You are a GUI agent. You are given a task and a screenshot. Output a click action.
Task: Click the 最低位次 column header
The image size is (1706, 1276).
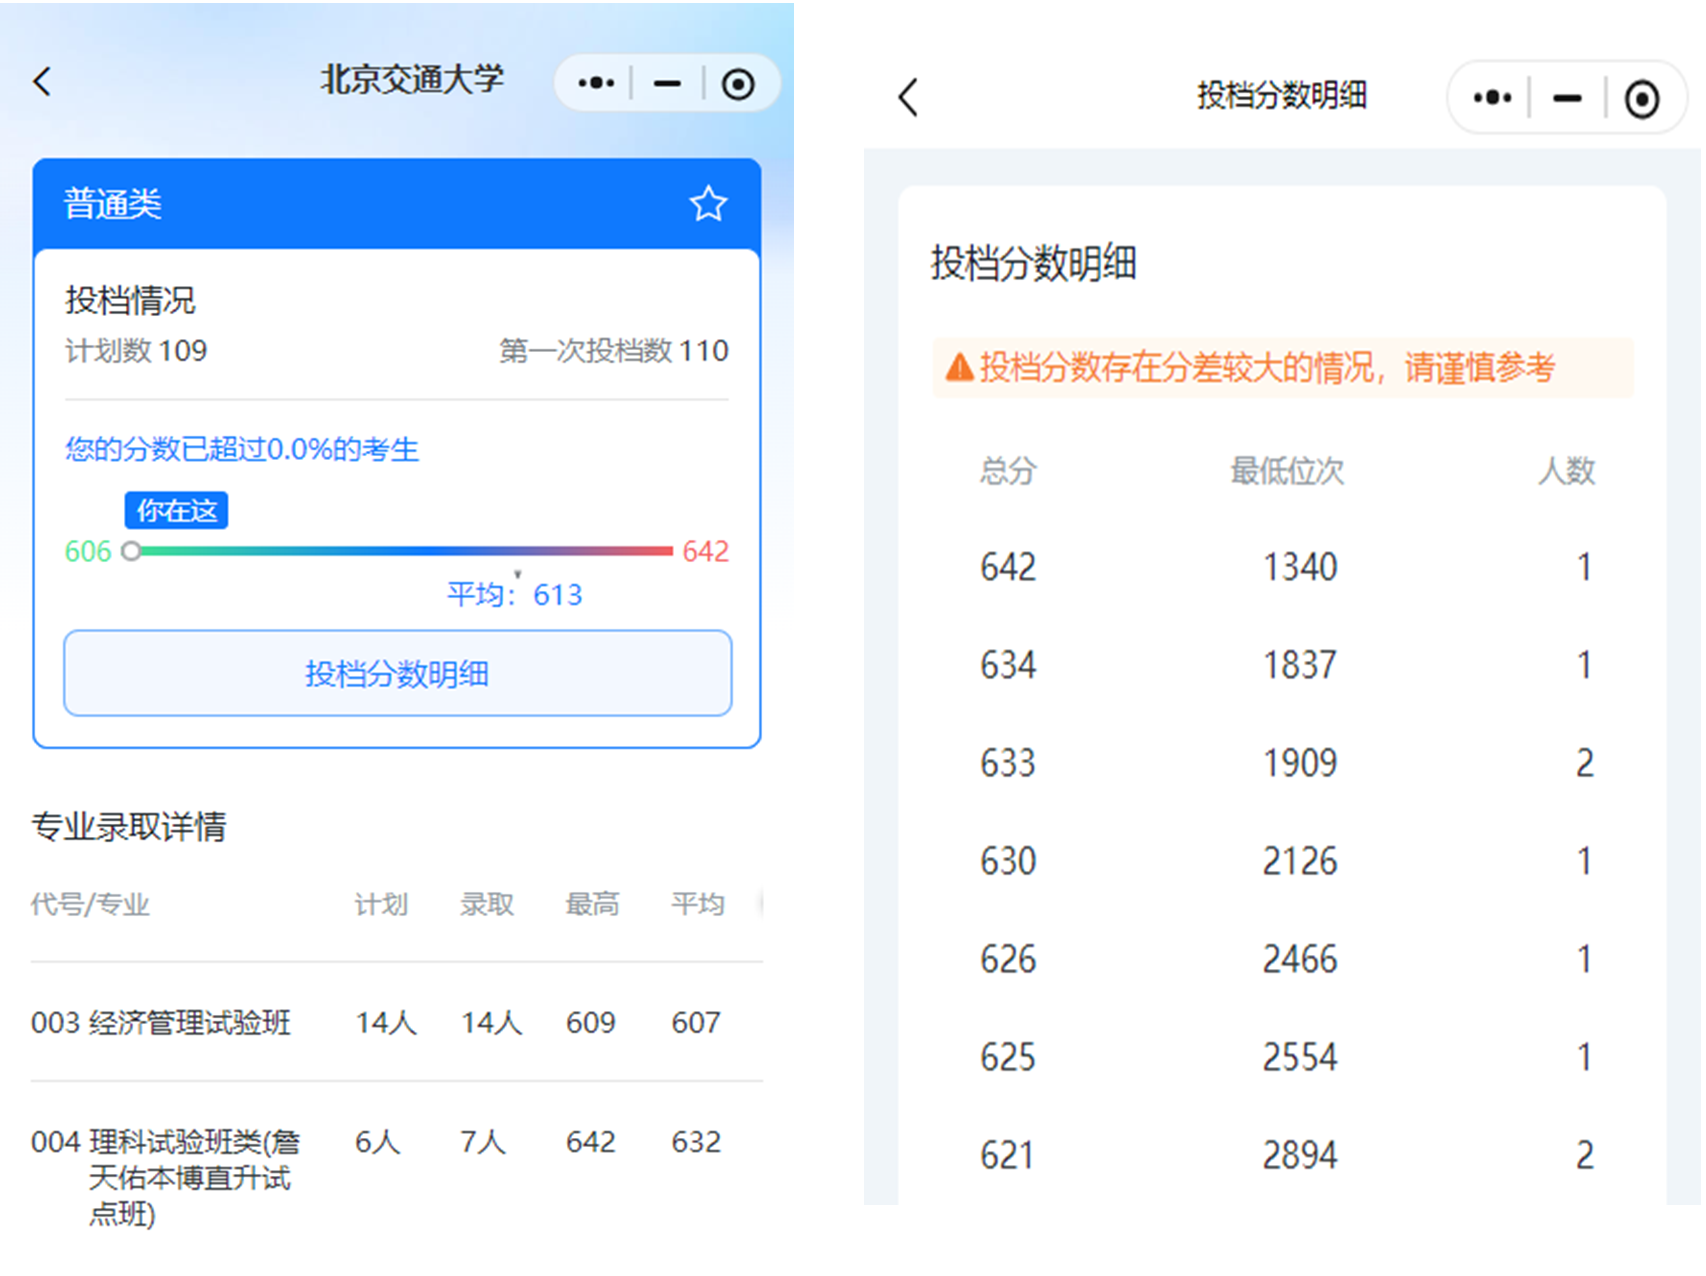[x=1287, y=470]
